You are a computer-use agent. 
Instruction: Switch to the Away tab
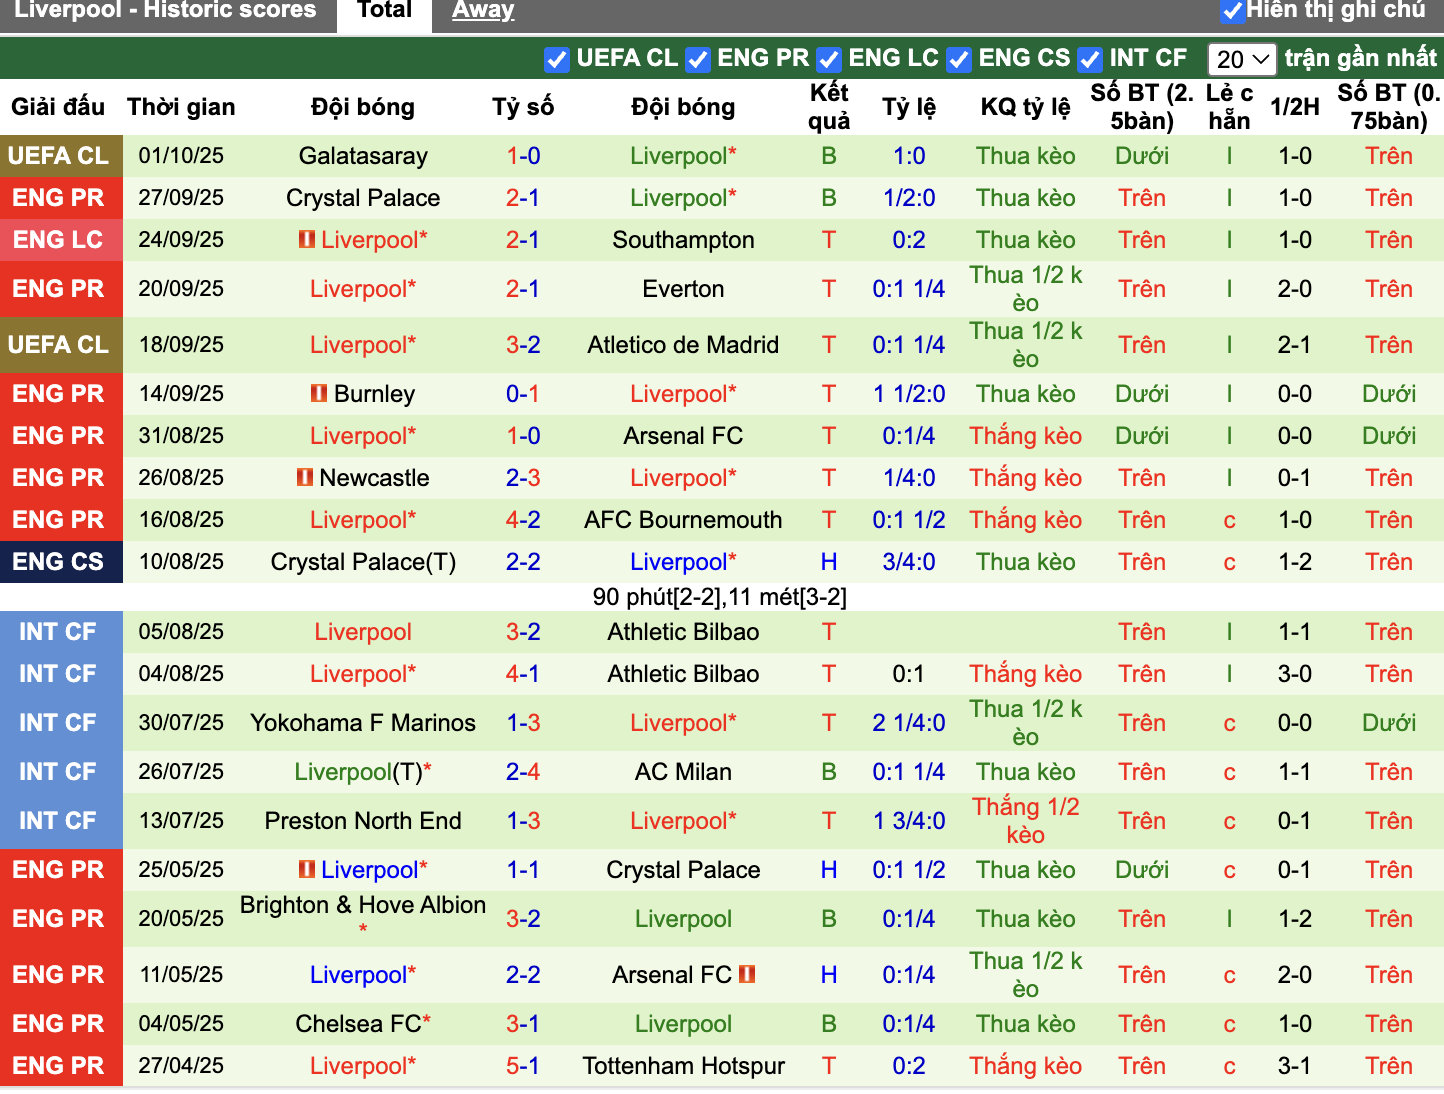483,11
